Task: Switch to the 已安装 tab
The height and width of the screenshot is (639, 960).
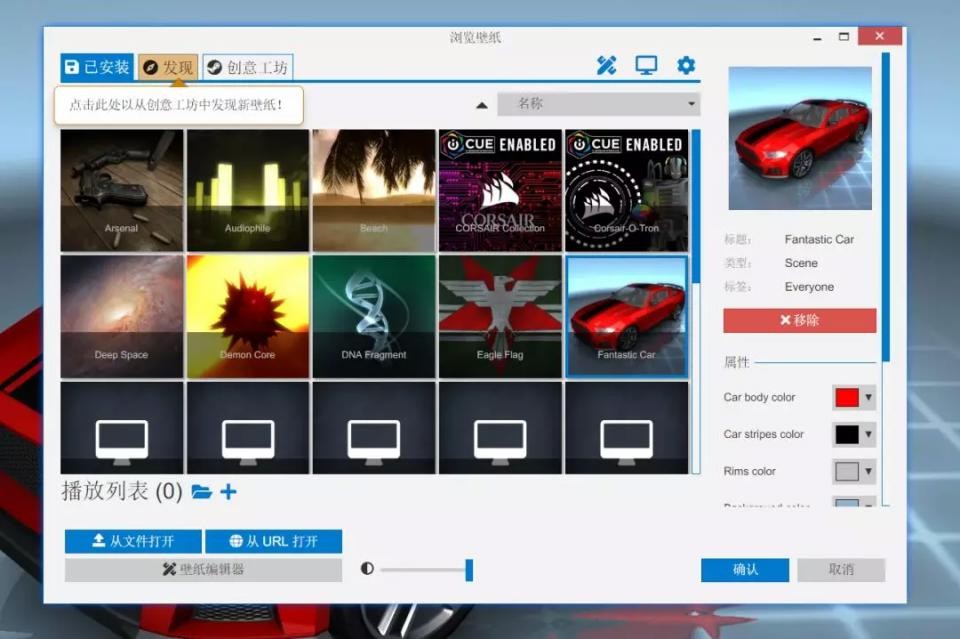Action: click(x=97, y=67)
